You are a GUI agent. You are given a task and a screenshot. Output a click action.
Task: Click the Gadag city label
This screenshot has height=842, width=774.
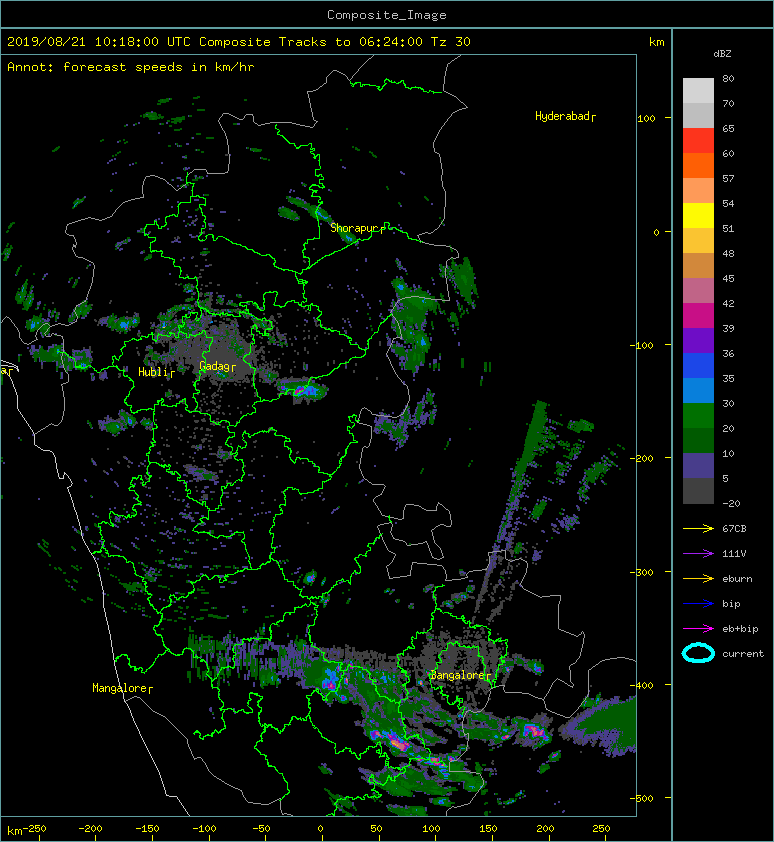[217, 366]
